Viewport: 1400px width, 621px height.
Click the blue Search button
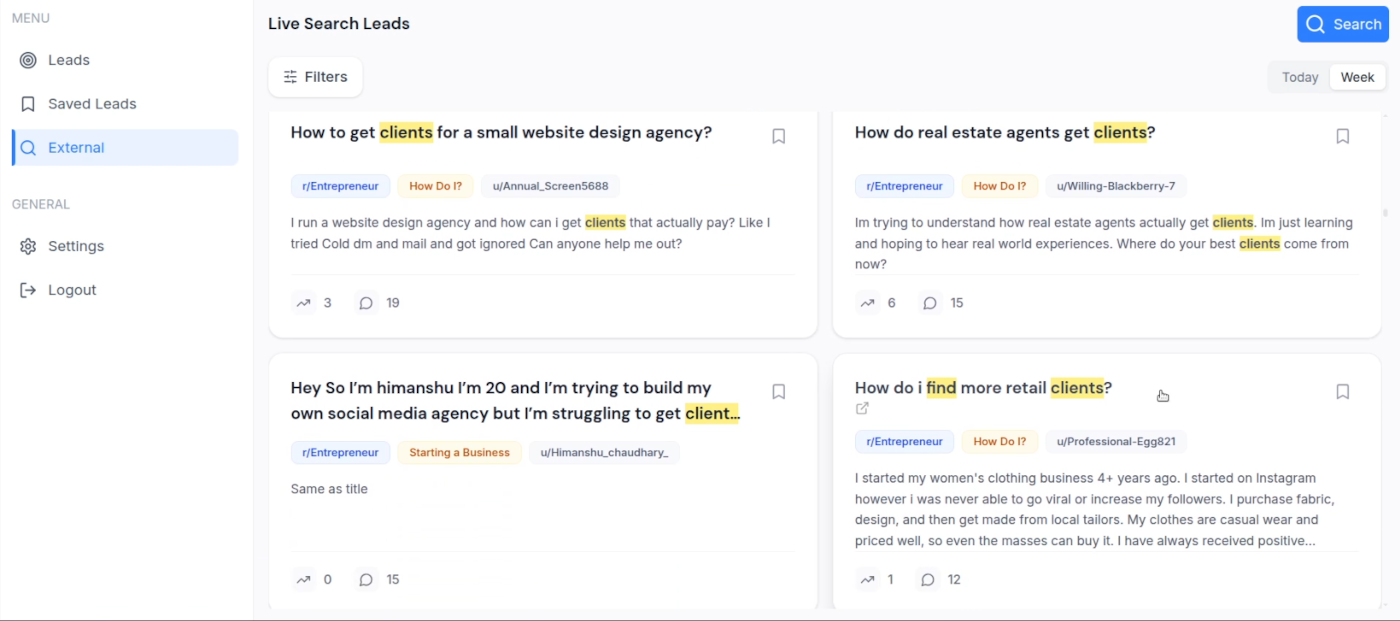pyautogui.click(x=1342, y=24)
